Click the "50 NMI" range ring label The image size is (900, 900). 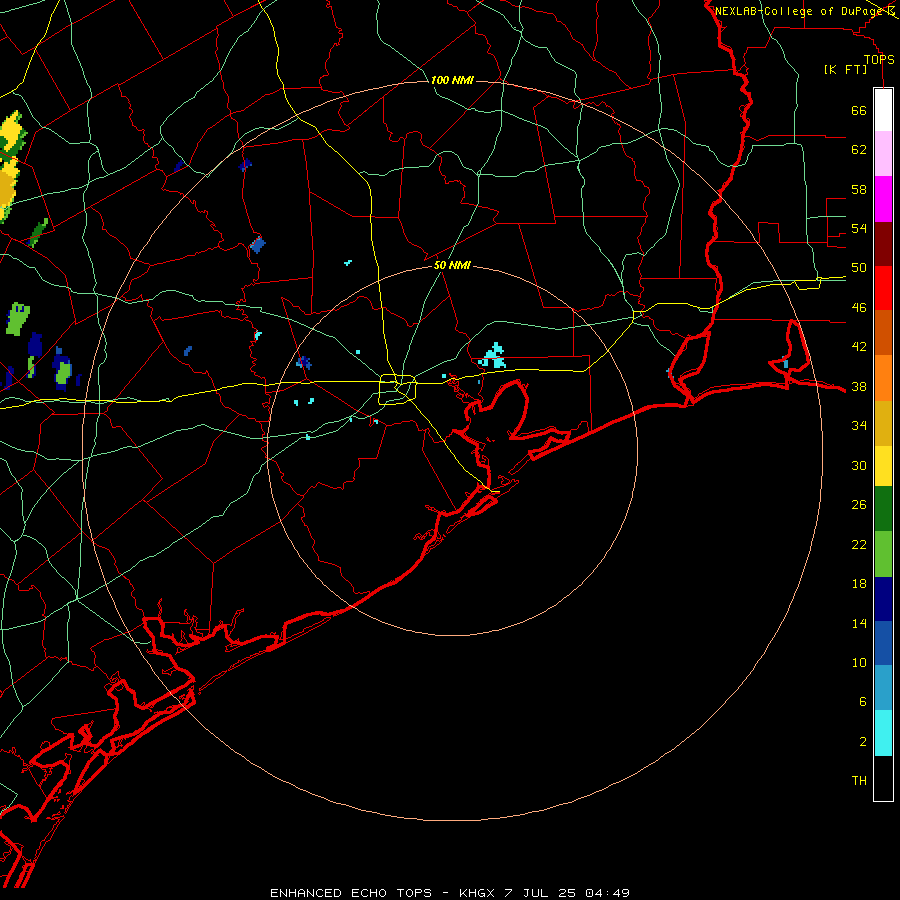click(x=452, y=265)
